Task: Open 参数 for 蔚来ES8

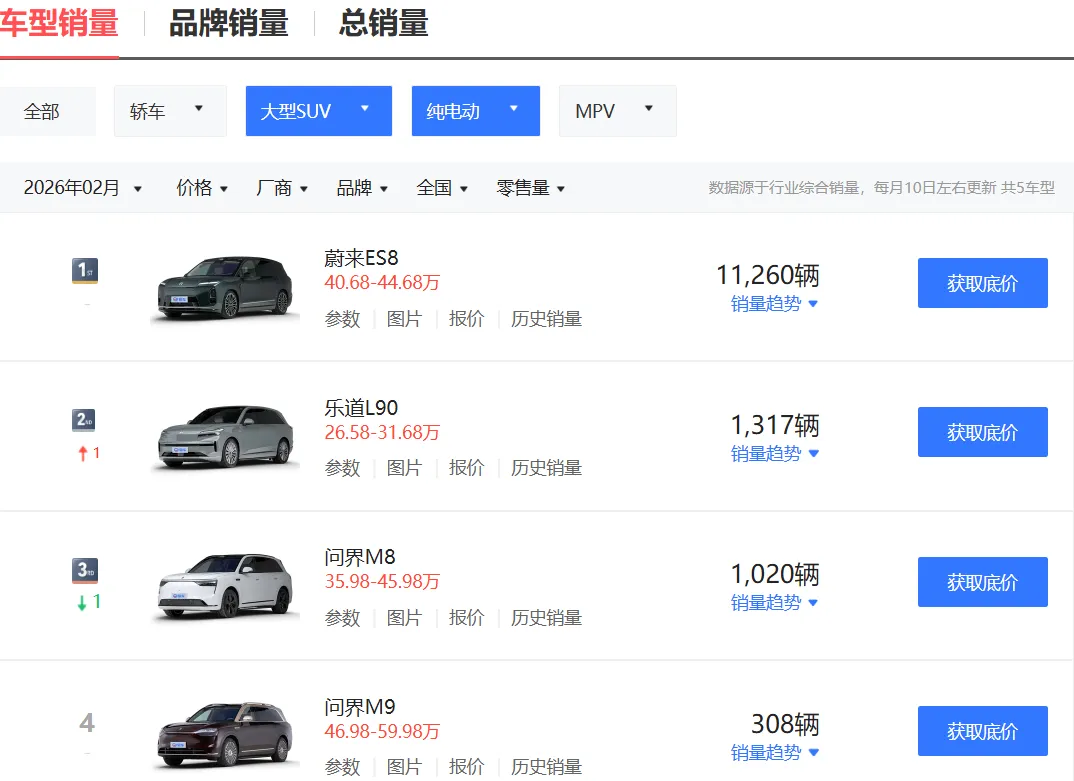Action: pyautogui.click(x=342, y=319)
